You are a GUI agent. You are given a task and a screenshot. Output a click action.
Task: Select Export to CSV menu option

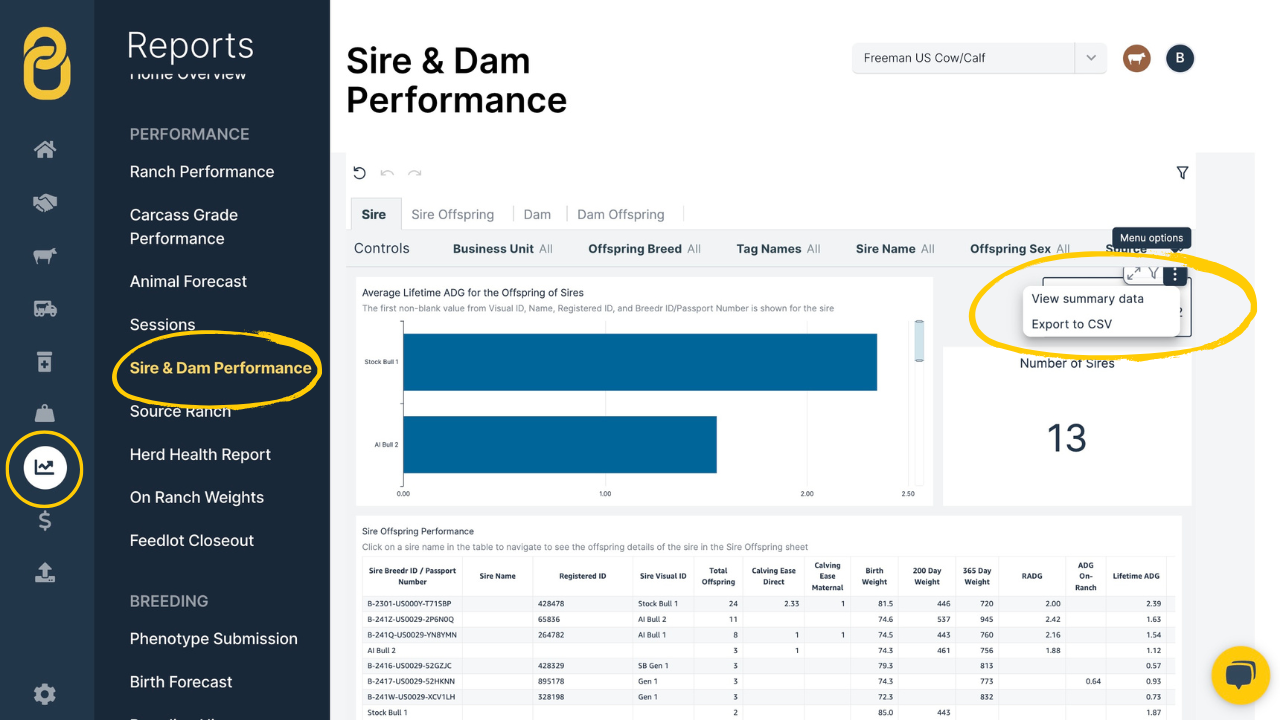coord(1071,324)
